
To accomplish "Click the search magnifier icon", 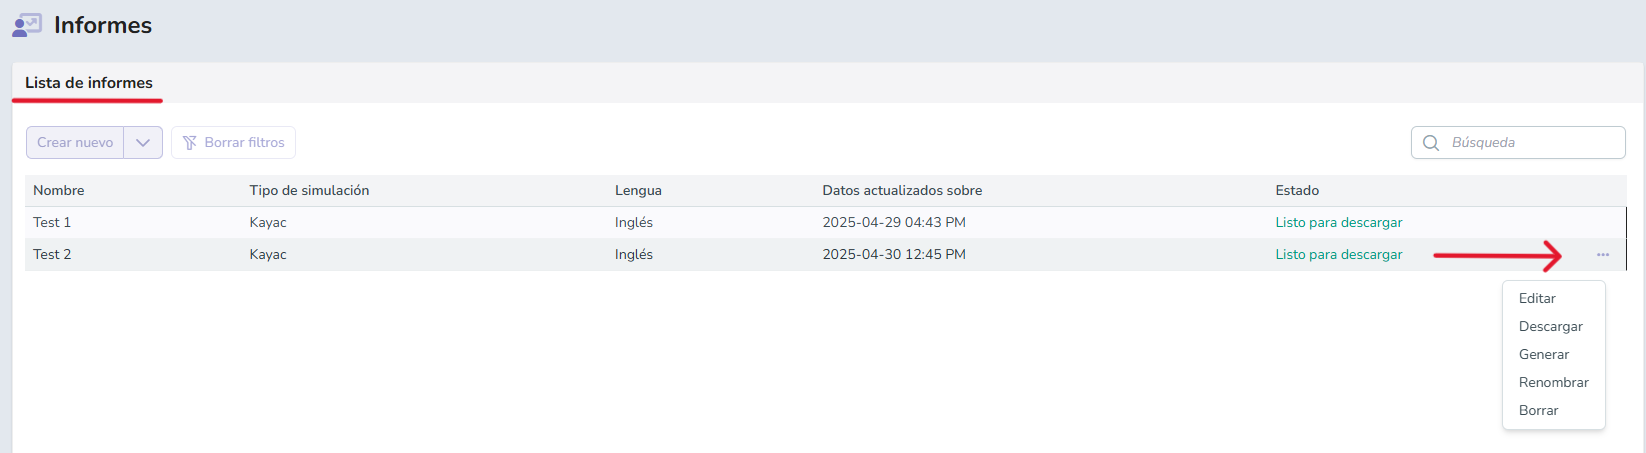I will [1431, 143].
